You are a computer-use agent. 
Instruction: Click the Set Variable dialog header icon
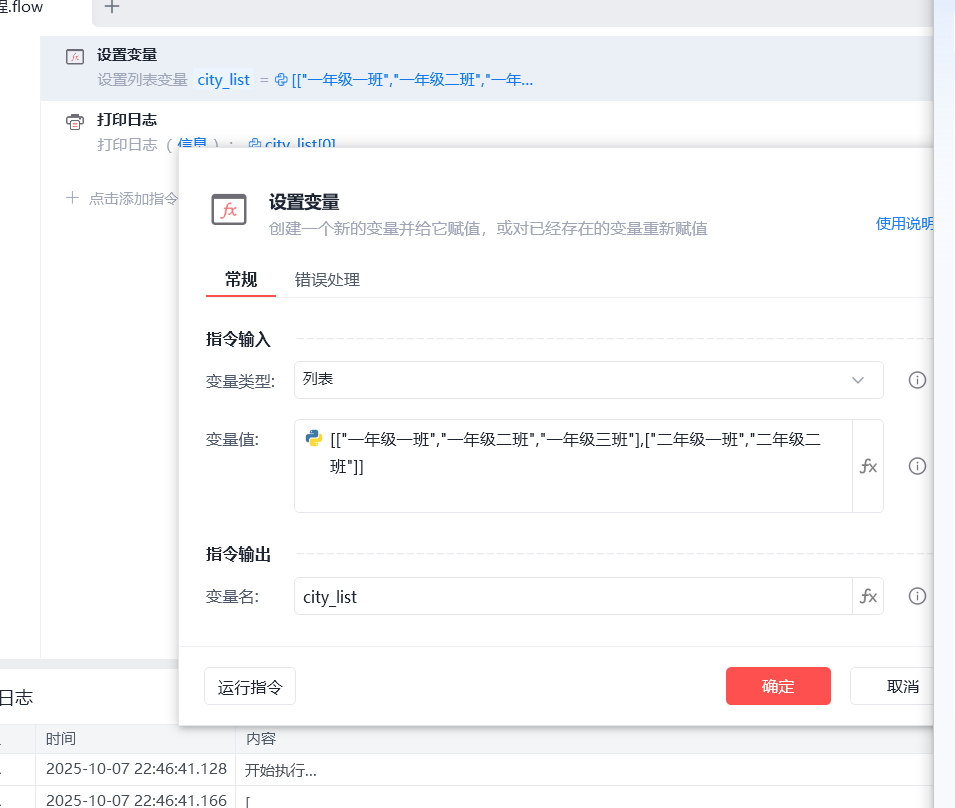[229, 210]
